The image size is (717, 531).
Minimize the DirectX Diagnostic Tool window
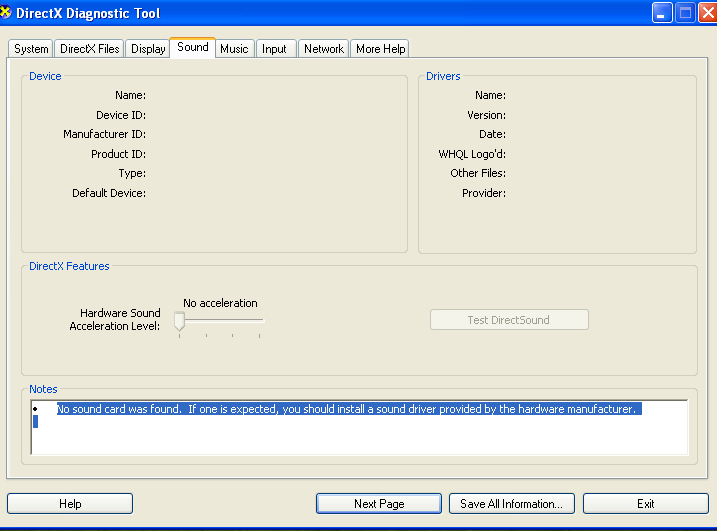point(662,13)
